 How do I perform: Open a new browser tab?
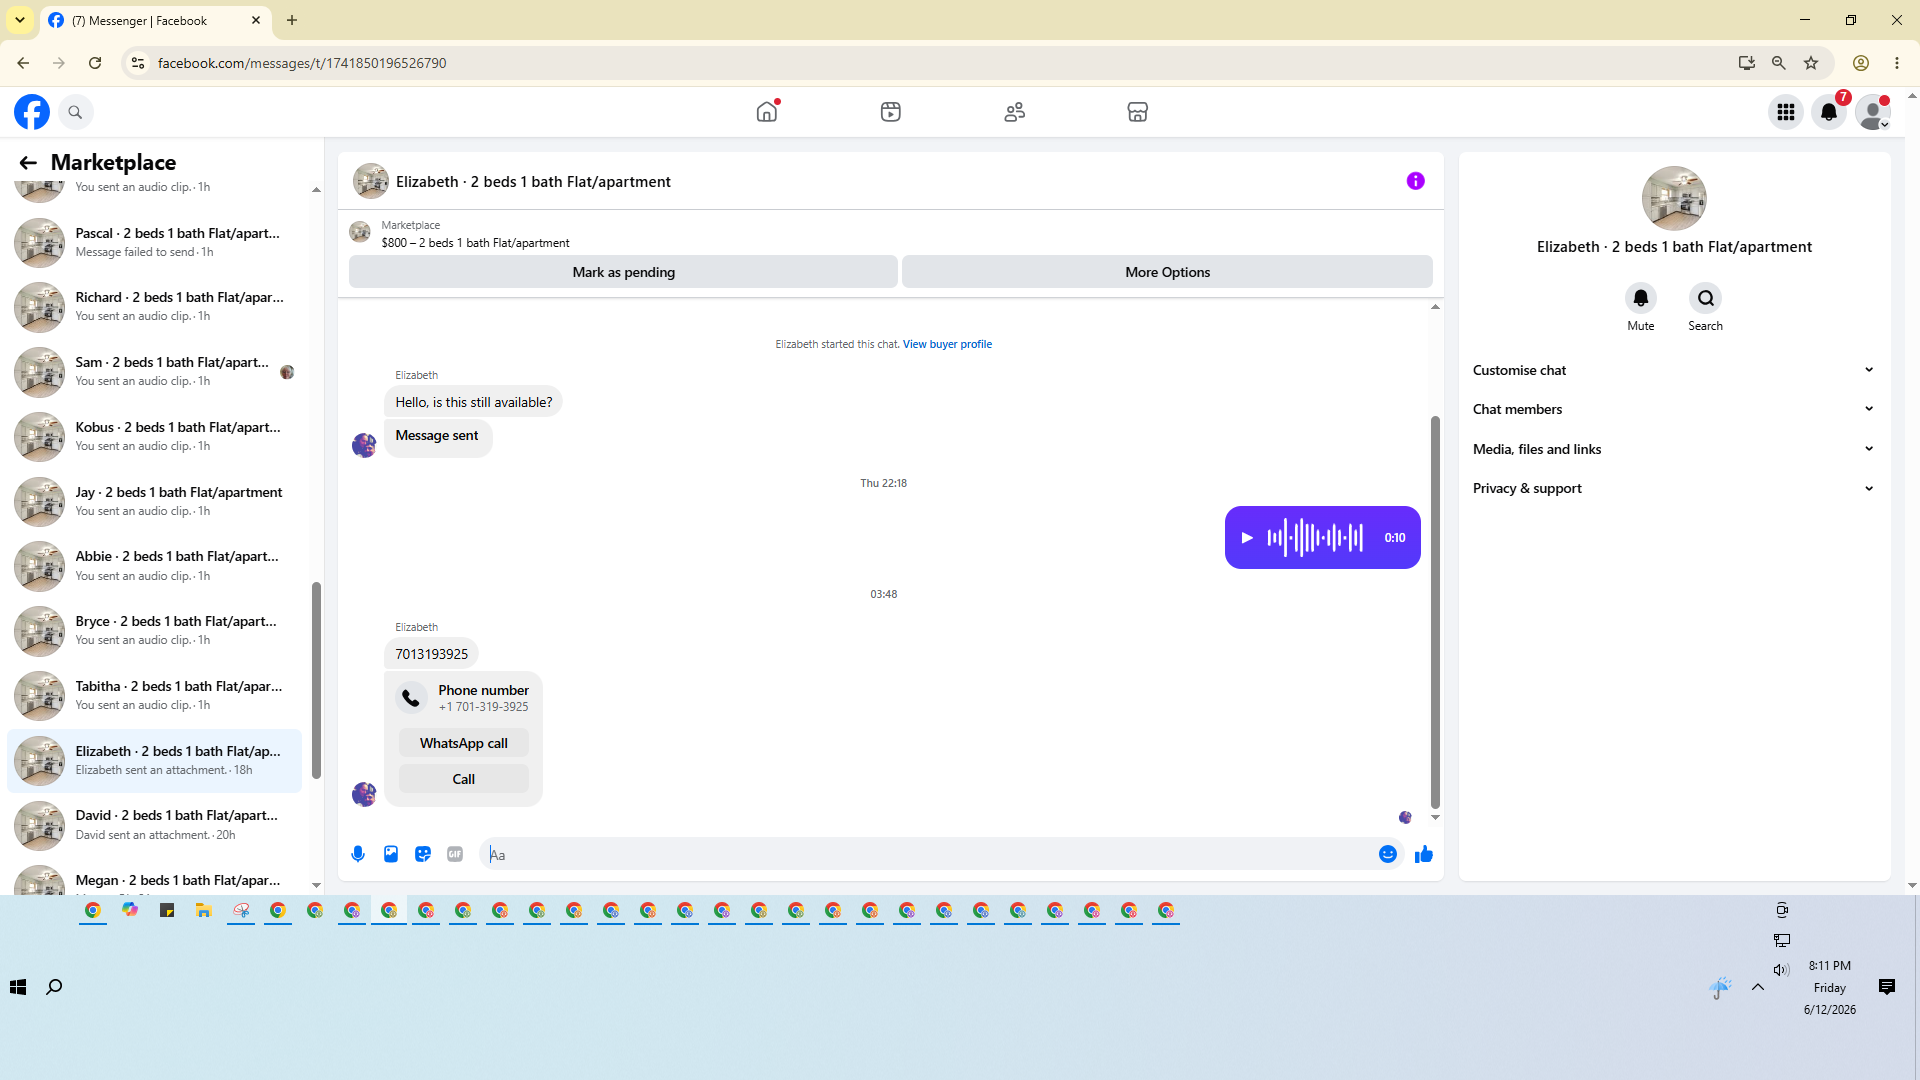click(x=292, y=20)
